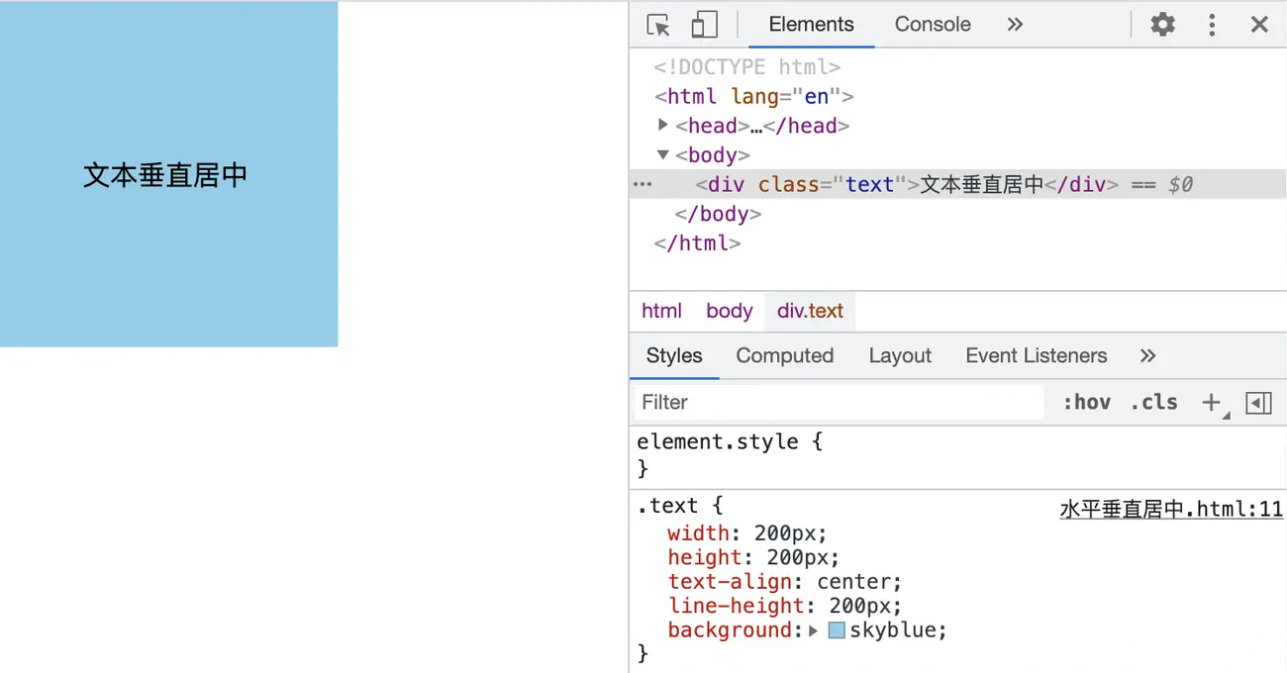Collapse the body element node
This screenshot has width=1287, height=673.
click(x=663, y=155)
